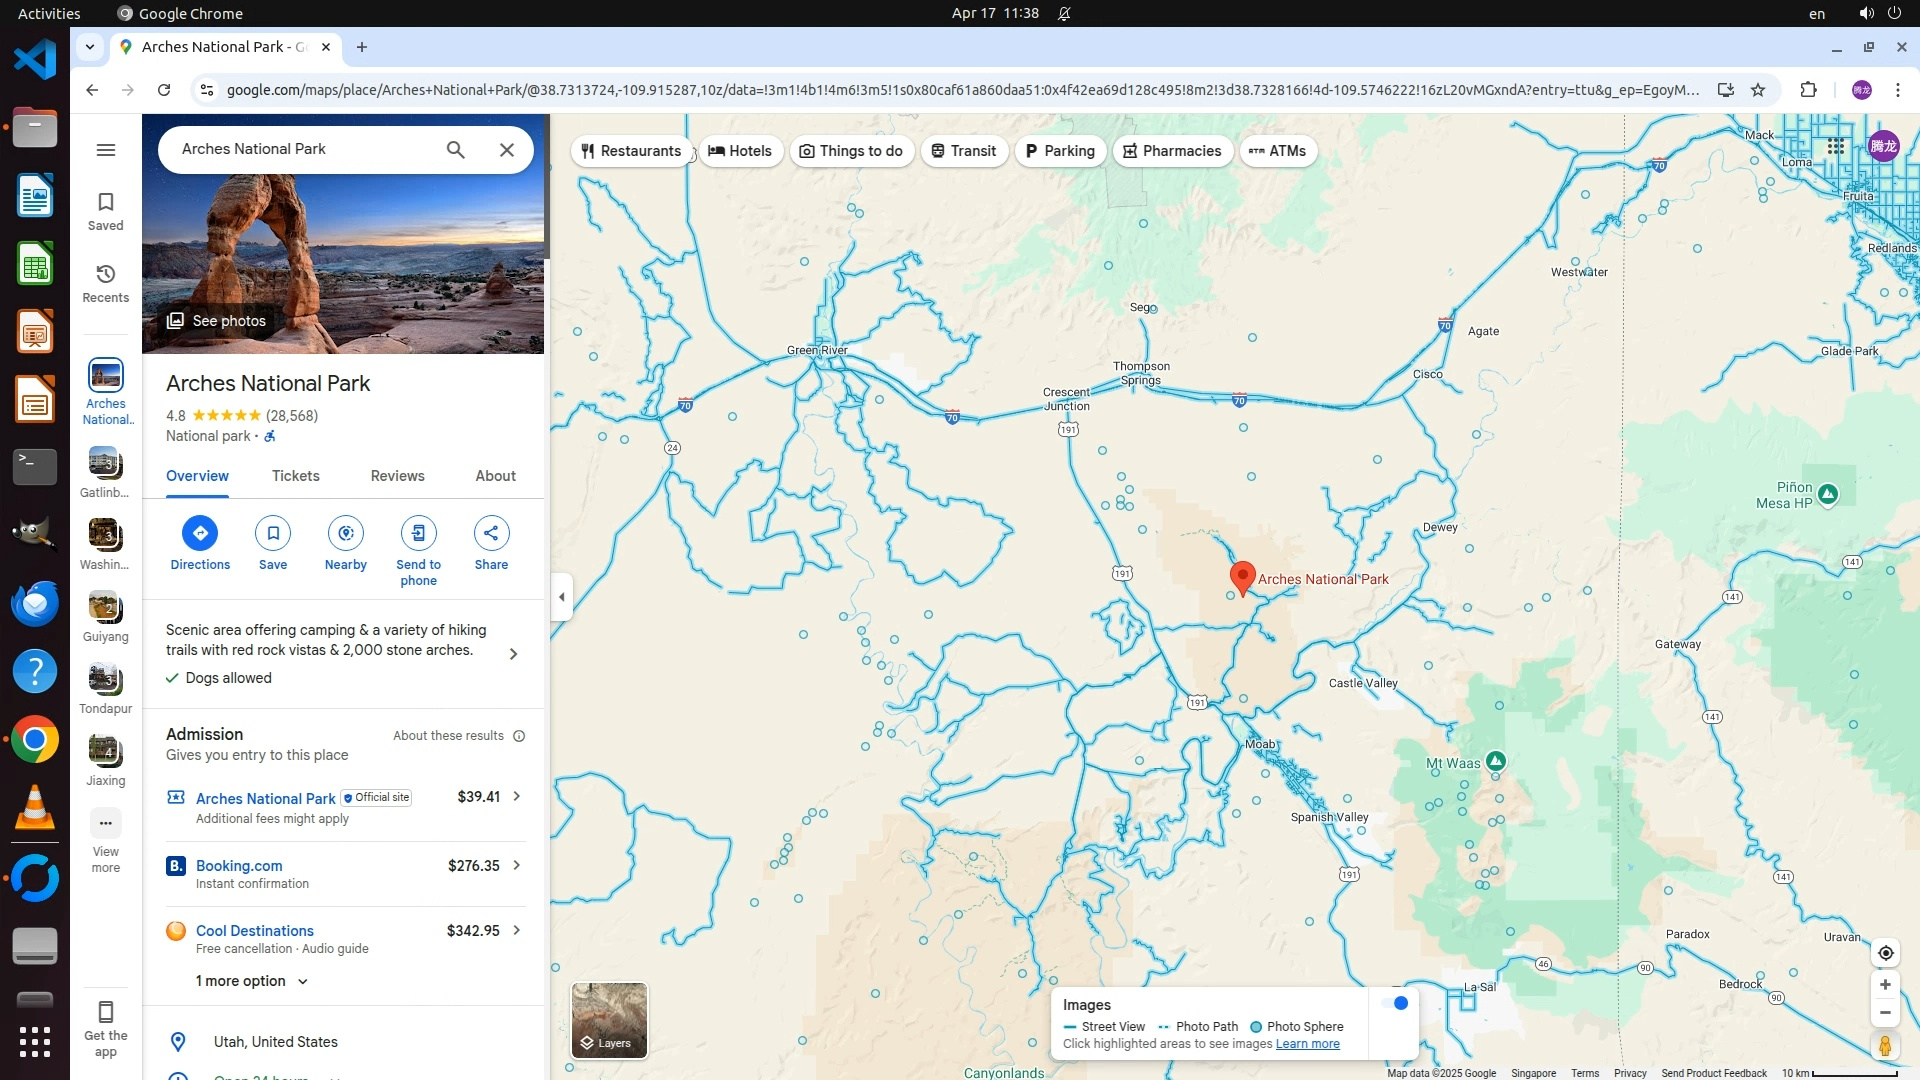Toggle the Images street view switch
1920x1080 pixels.
click(x=1395, y=1003)
